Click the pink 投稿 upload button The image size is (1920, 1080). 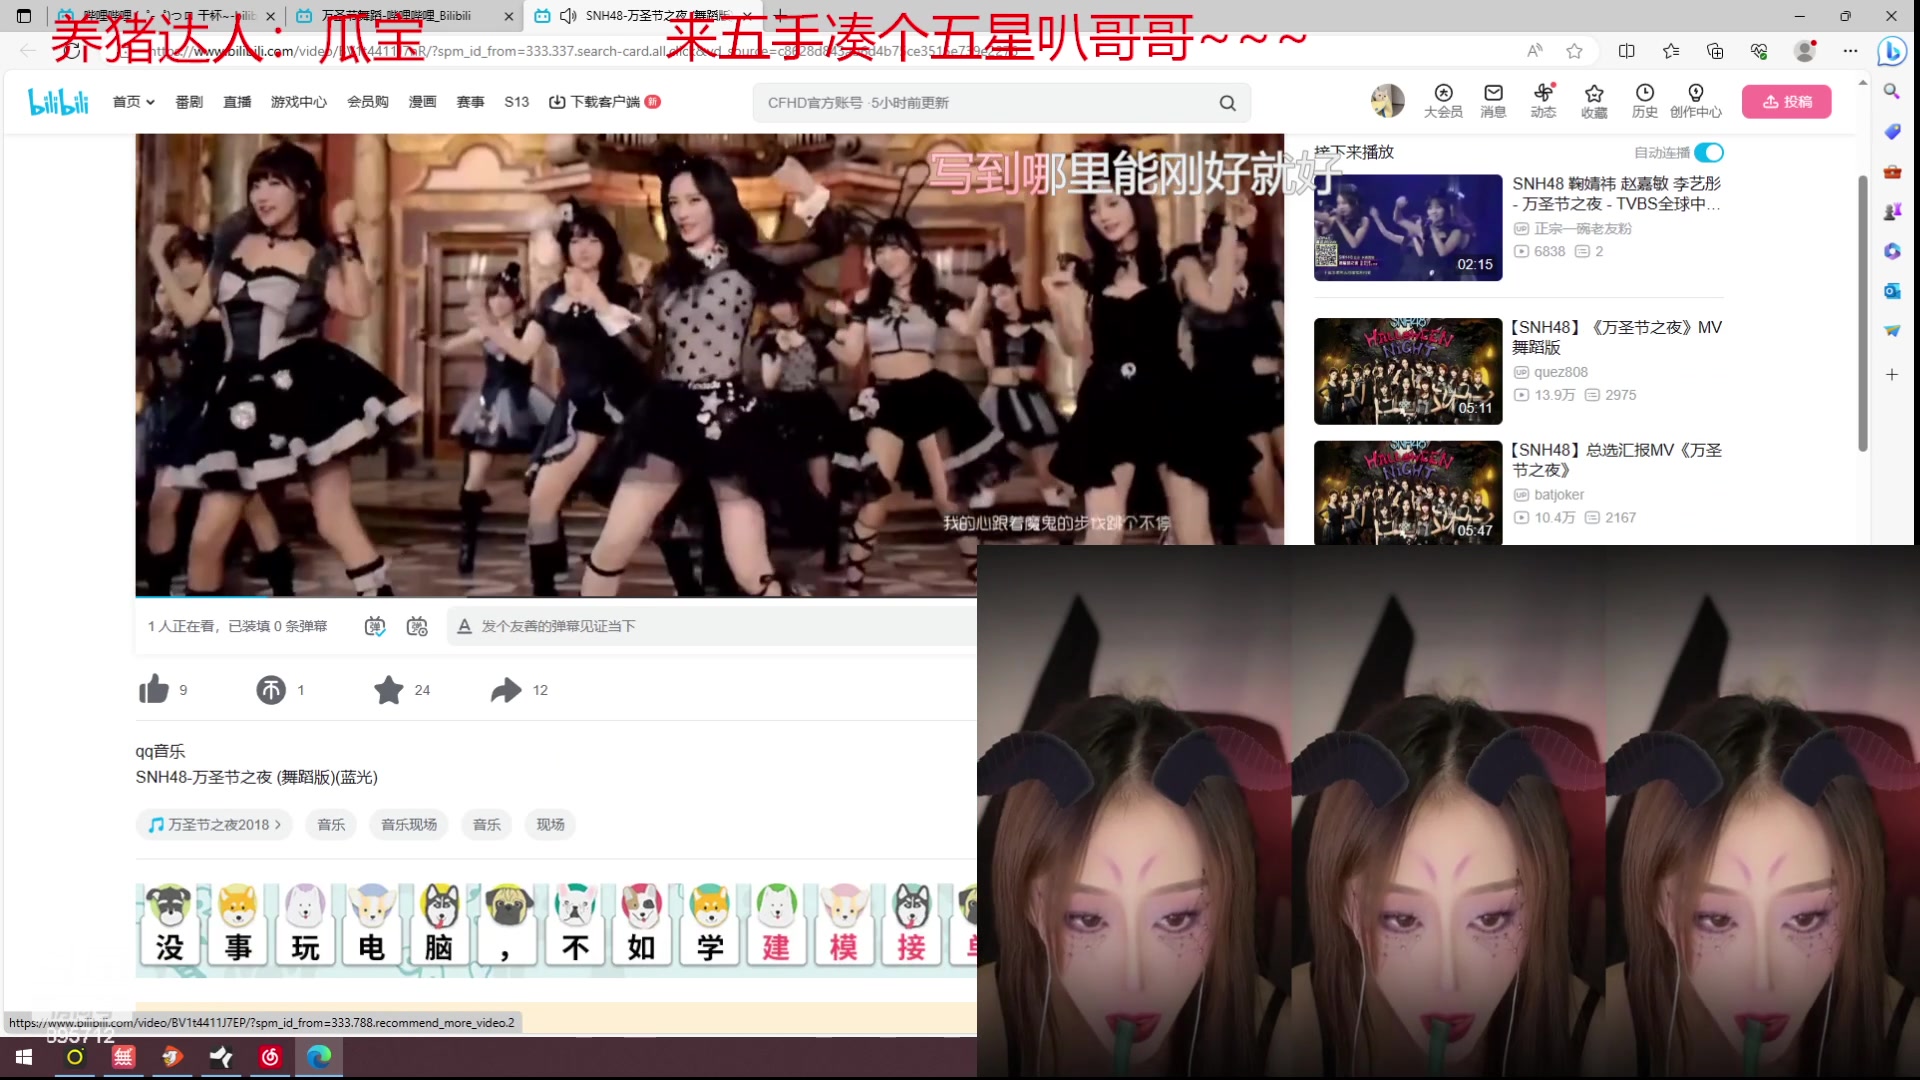(1786, 102)
